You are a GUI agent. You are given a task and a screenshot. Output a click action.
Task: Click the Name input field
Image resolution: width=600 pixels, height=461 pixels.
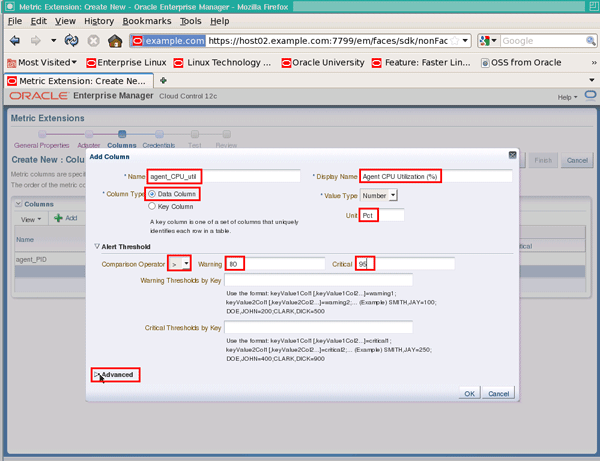click(x=224, y=176)
